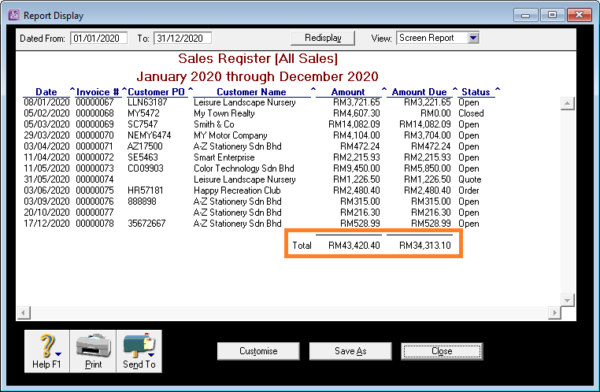Sort by the Status column header
Image resolution: width=600 pixels, height=392 pixels.
(476, 92)
